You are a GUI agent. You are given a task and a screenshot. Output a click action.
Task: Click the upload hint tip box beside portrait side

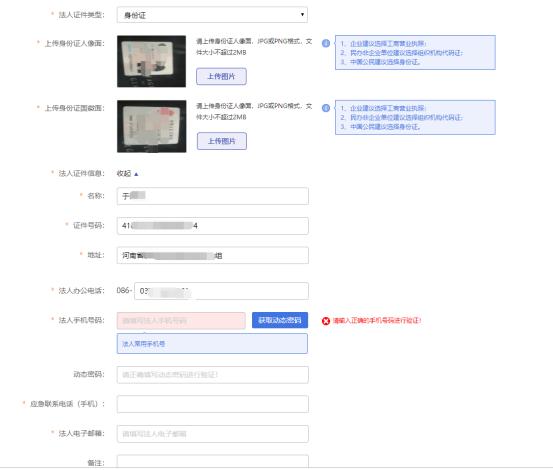415,53
